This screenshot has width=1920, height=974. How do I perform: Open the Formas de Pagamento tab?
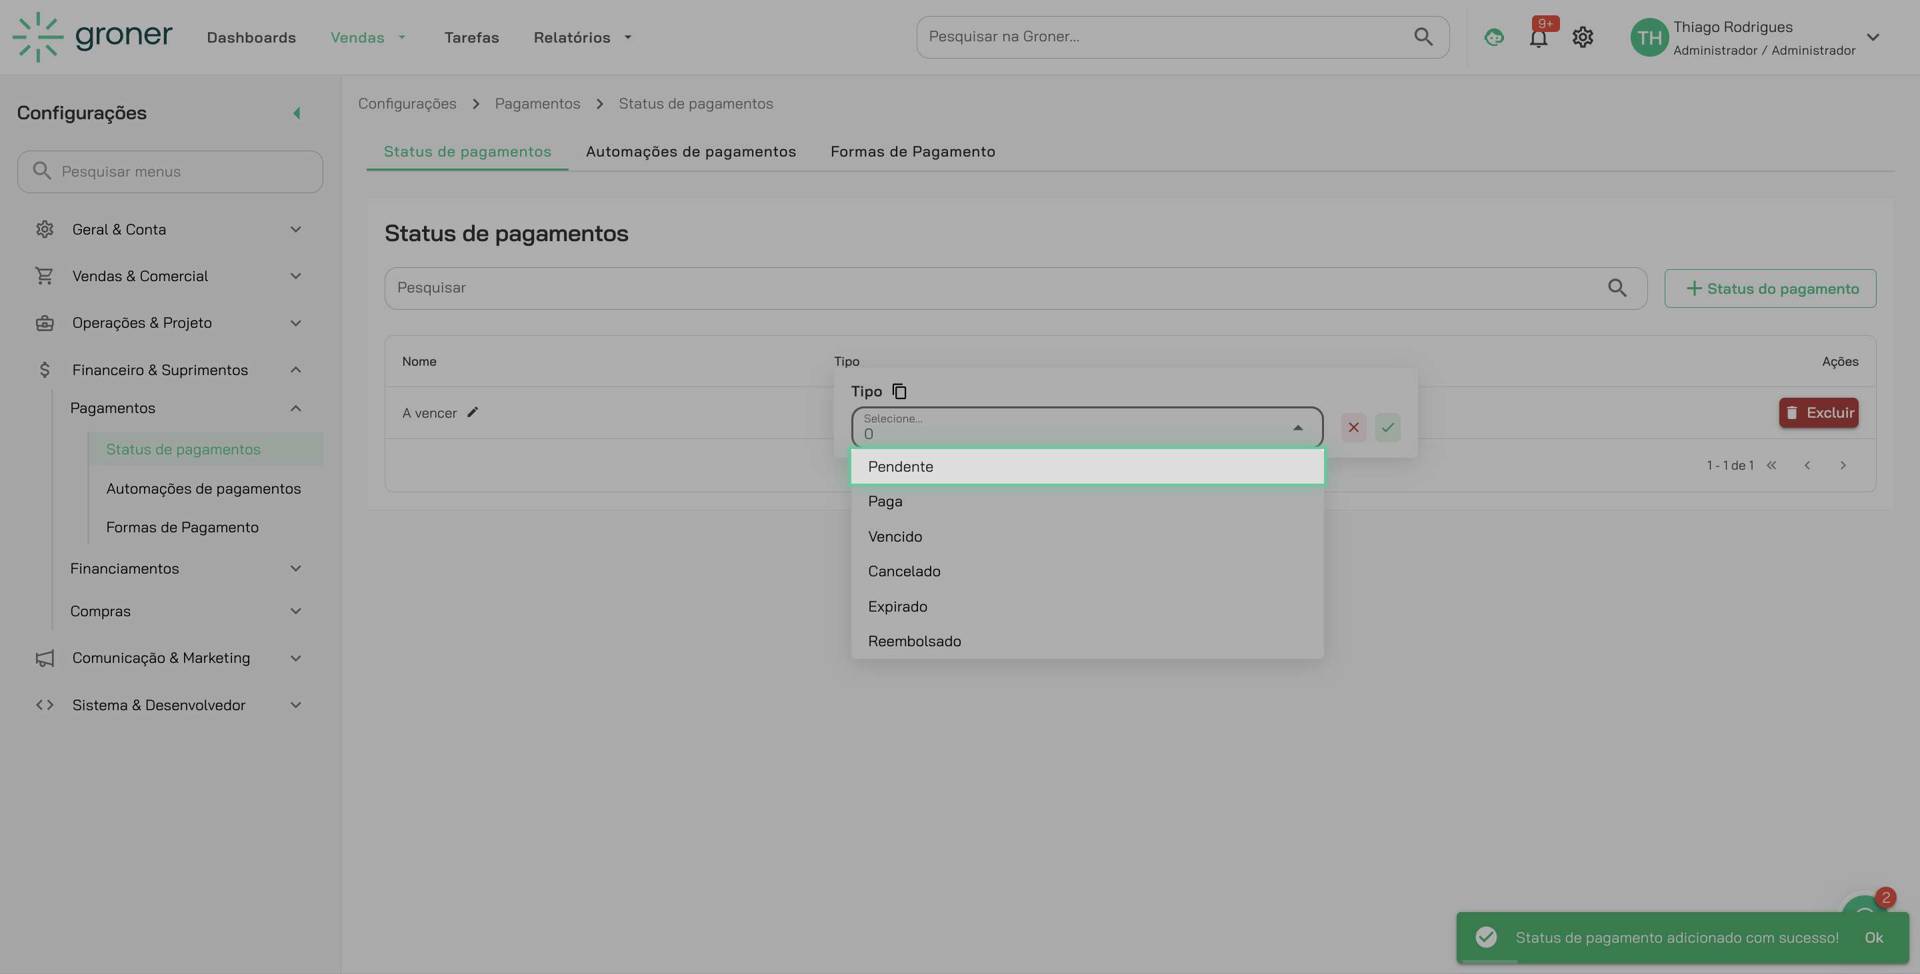(912, 152)
